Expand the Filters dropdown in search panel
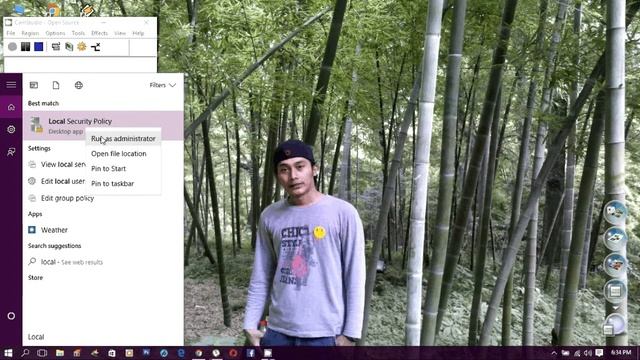This screenshot has width=640, height=360. coord(162,85)
